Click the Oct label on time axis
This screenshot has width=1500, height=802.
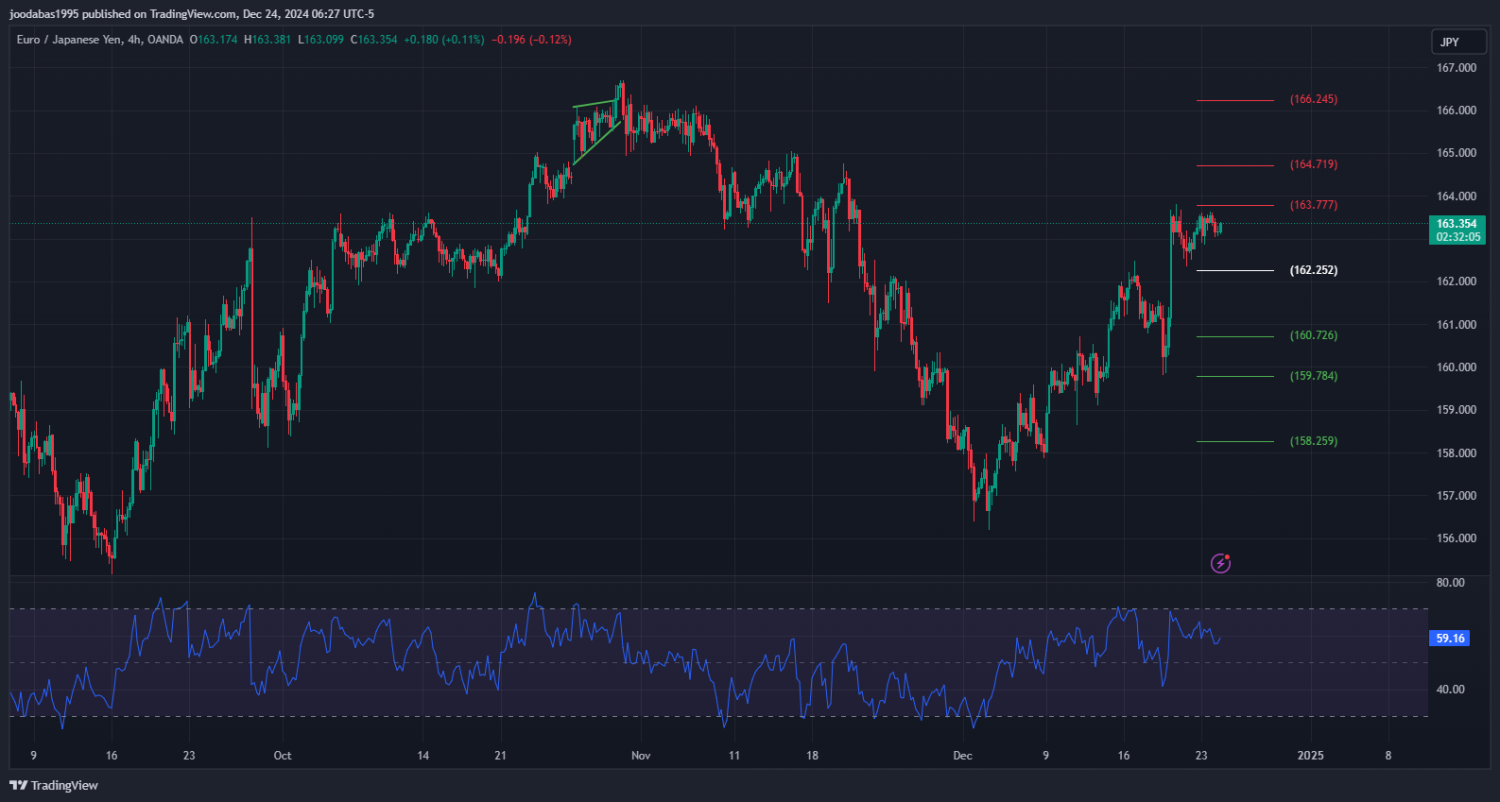[x=282, y=756]
